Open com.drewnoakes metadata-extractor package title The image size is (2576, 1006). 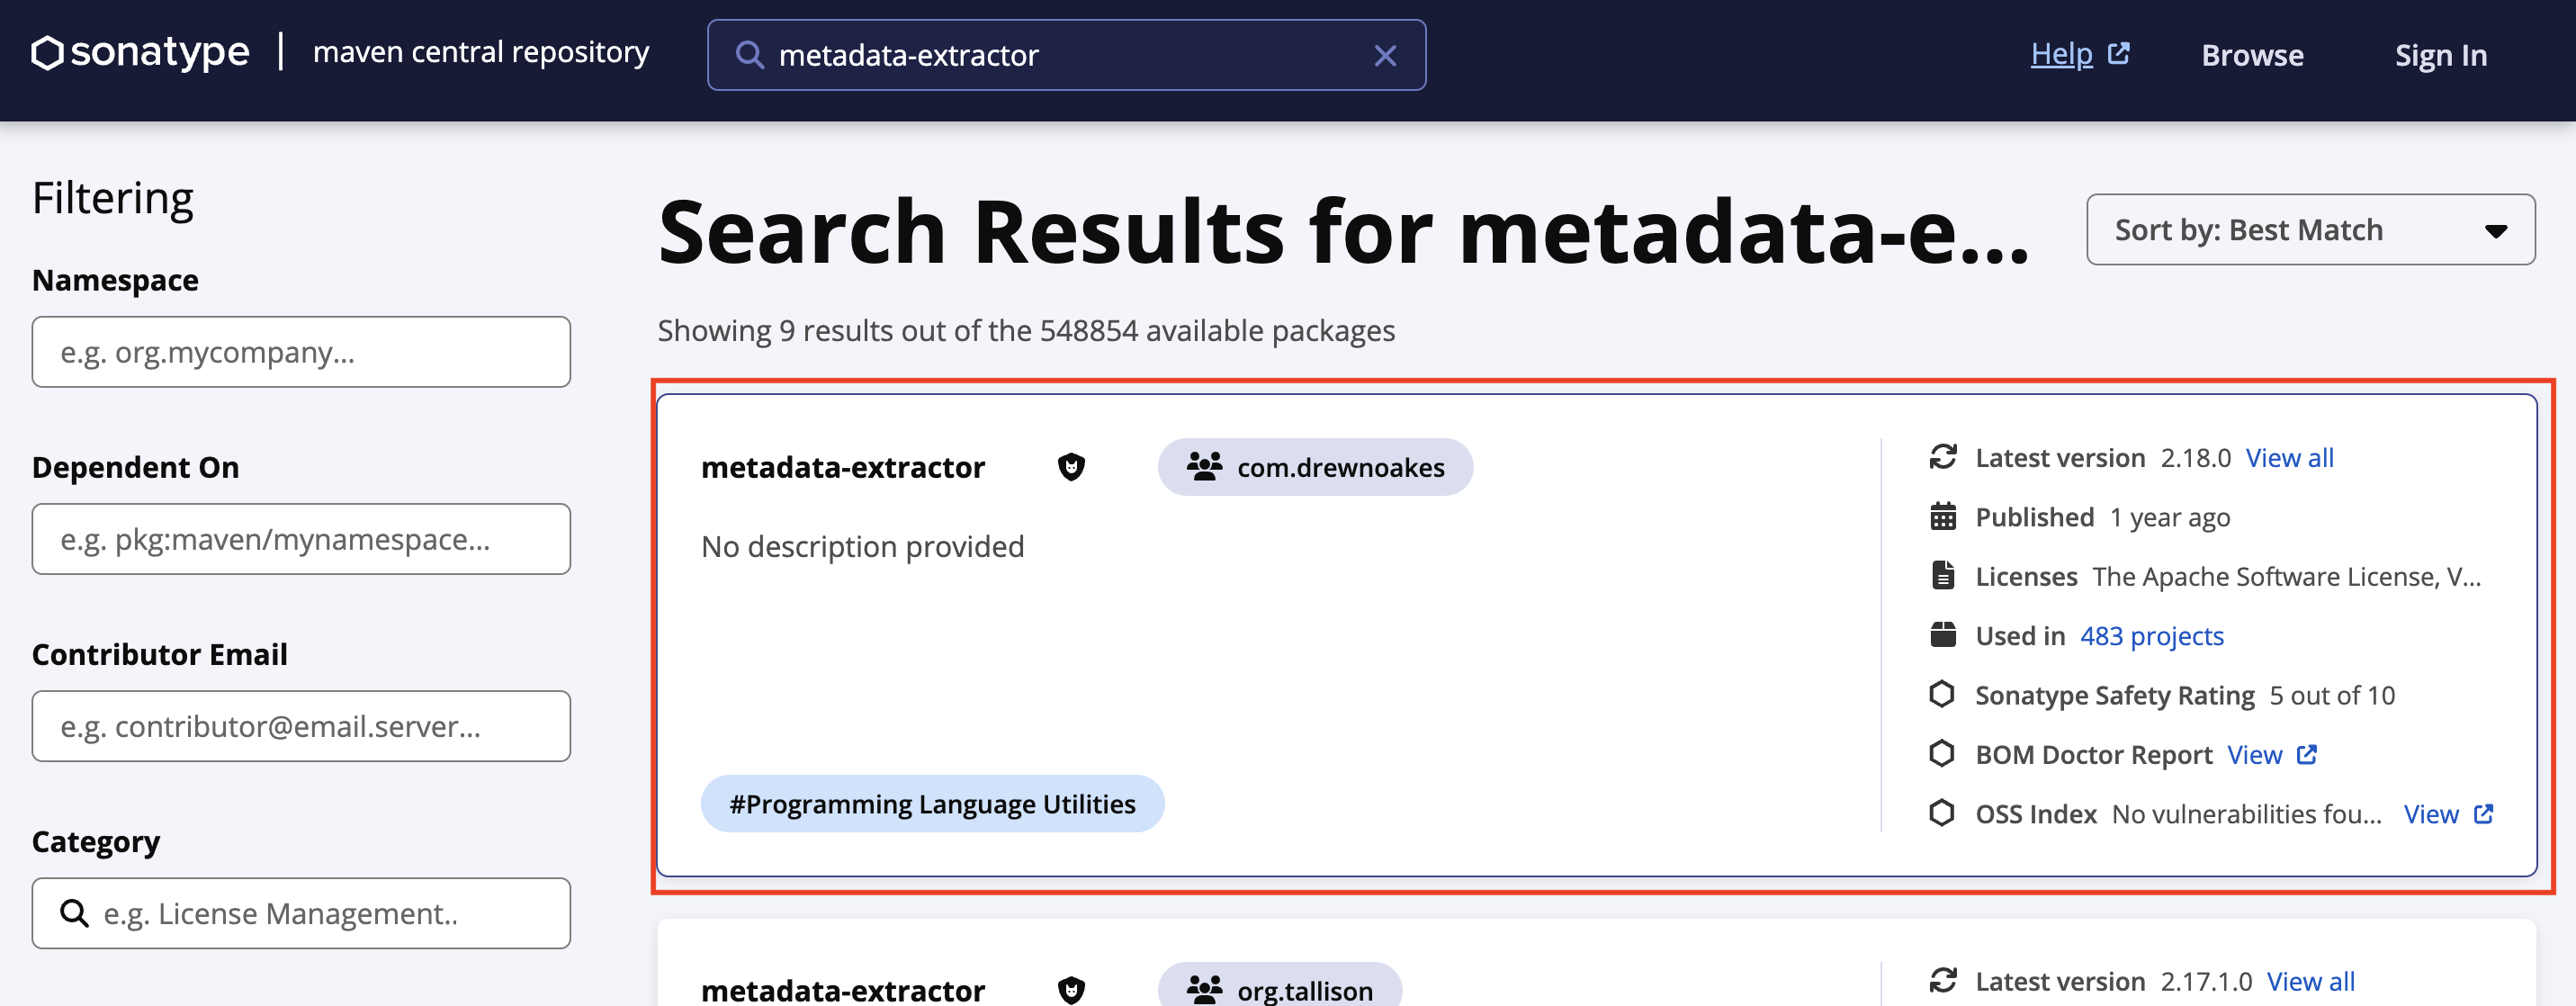(843, 467)
